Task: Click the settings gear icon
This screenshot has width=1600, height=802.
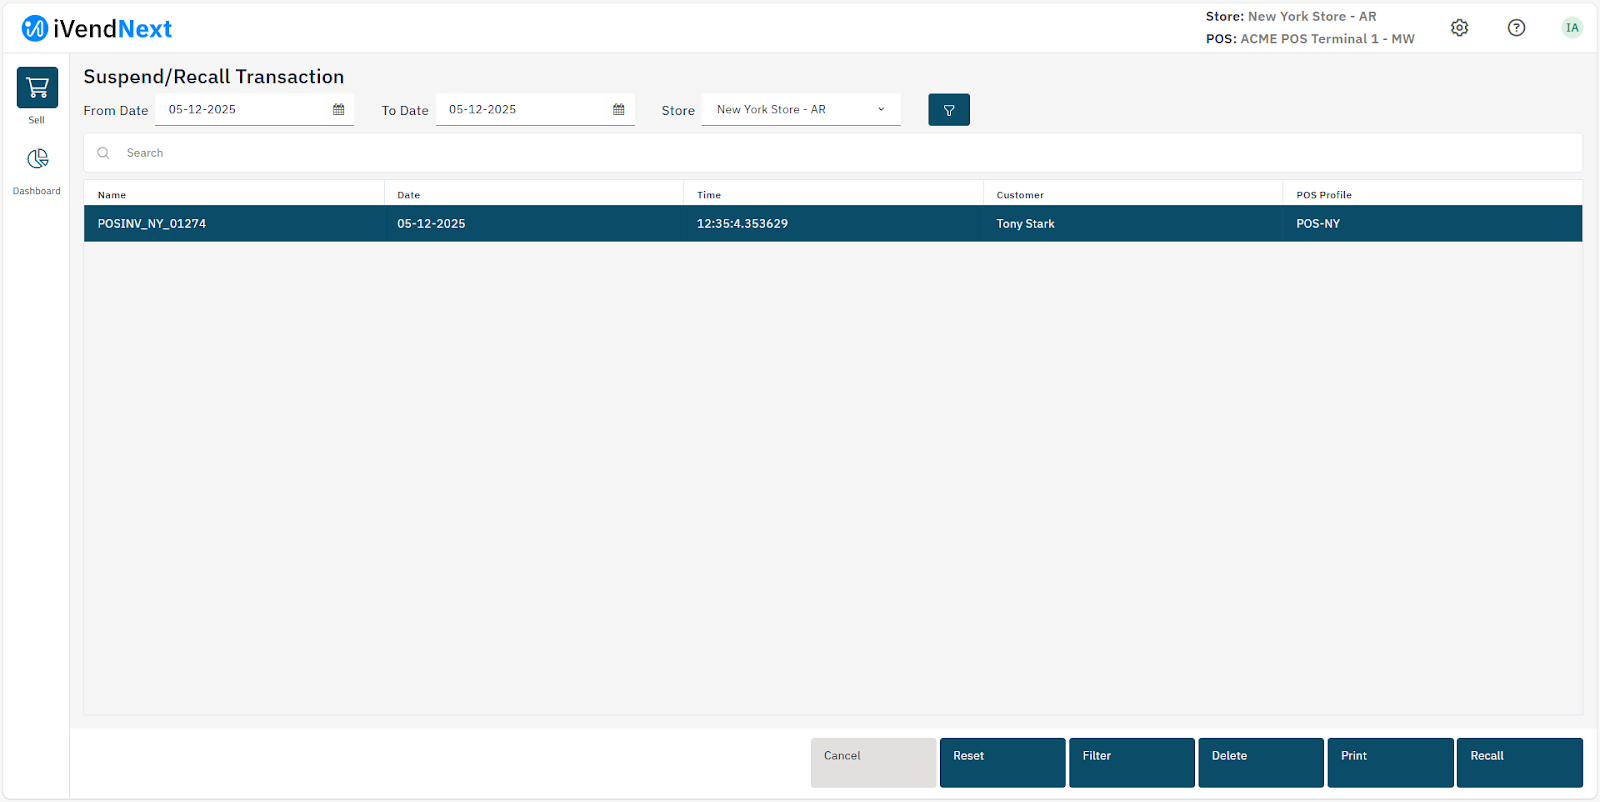Action: tap(1459, 28)
